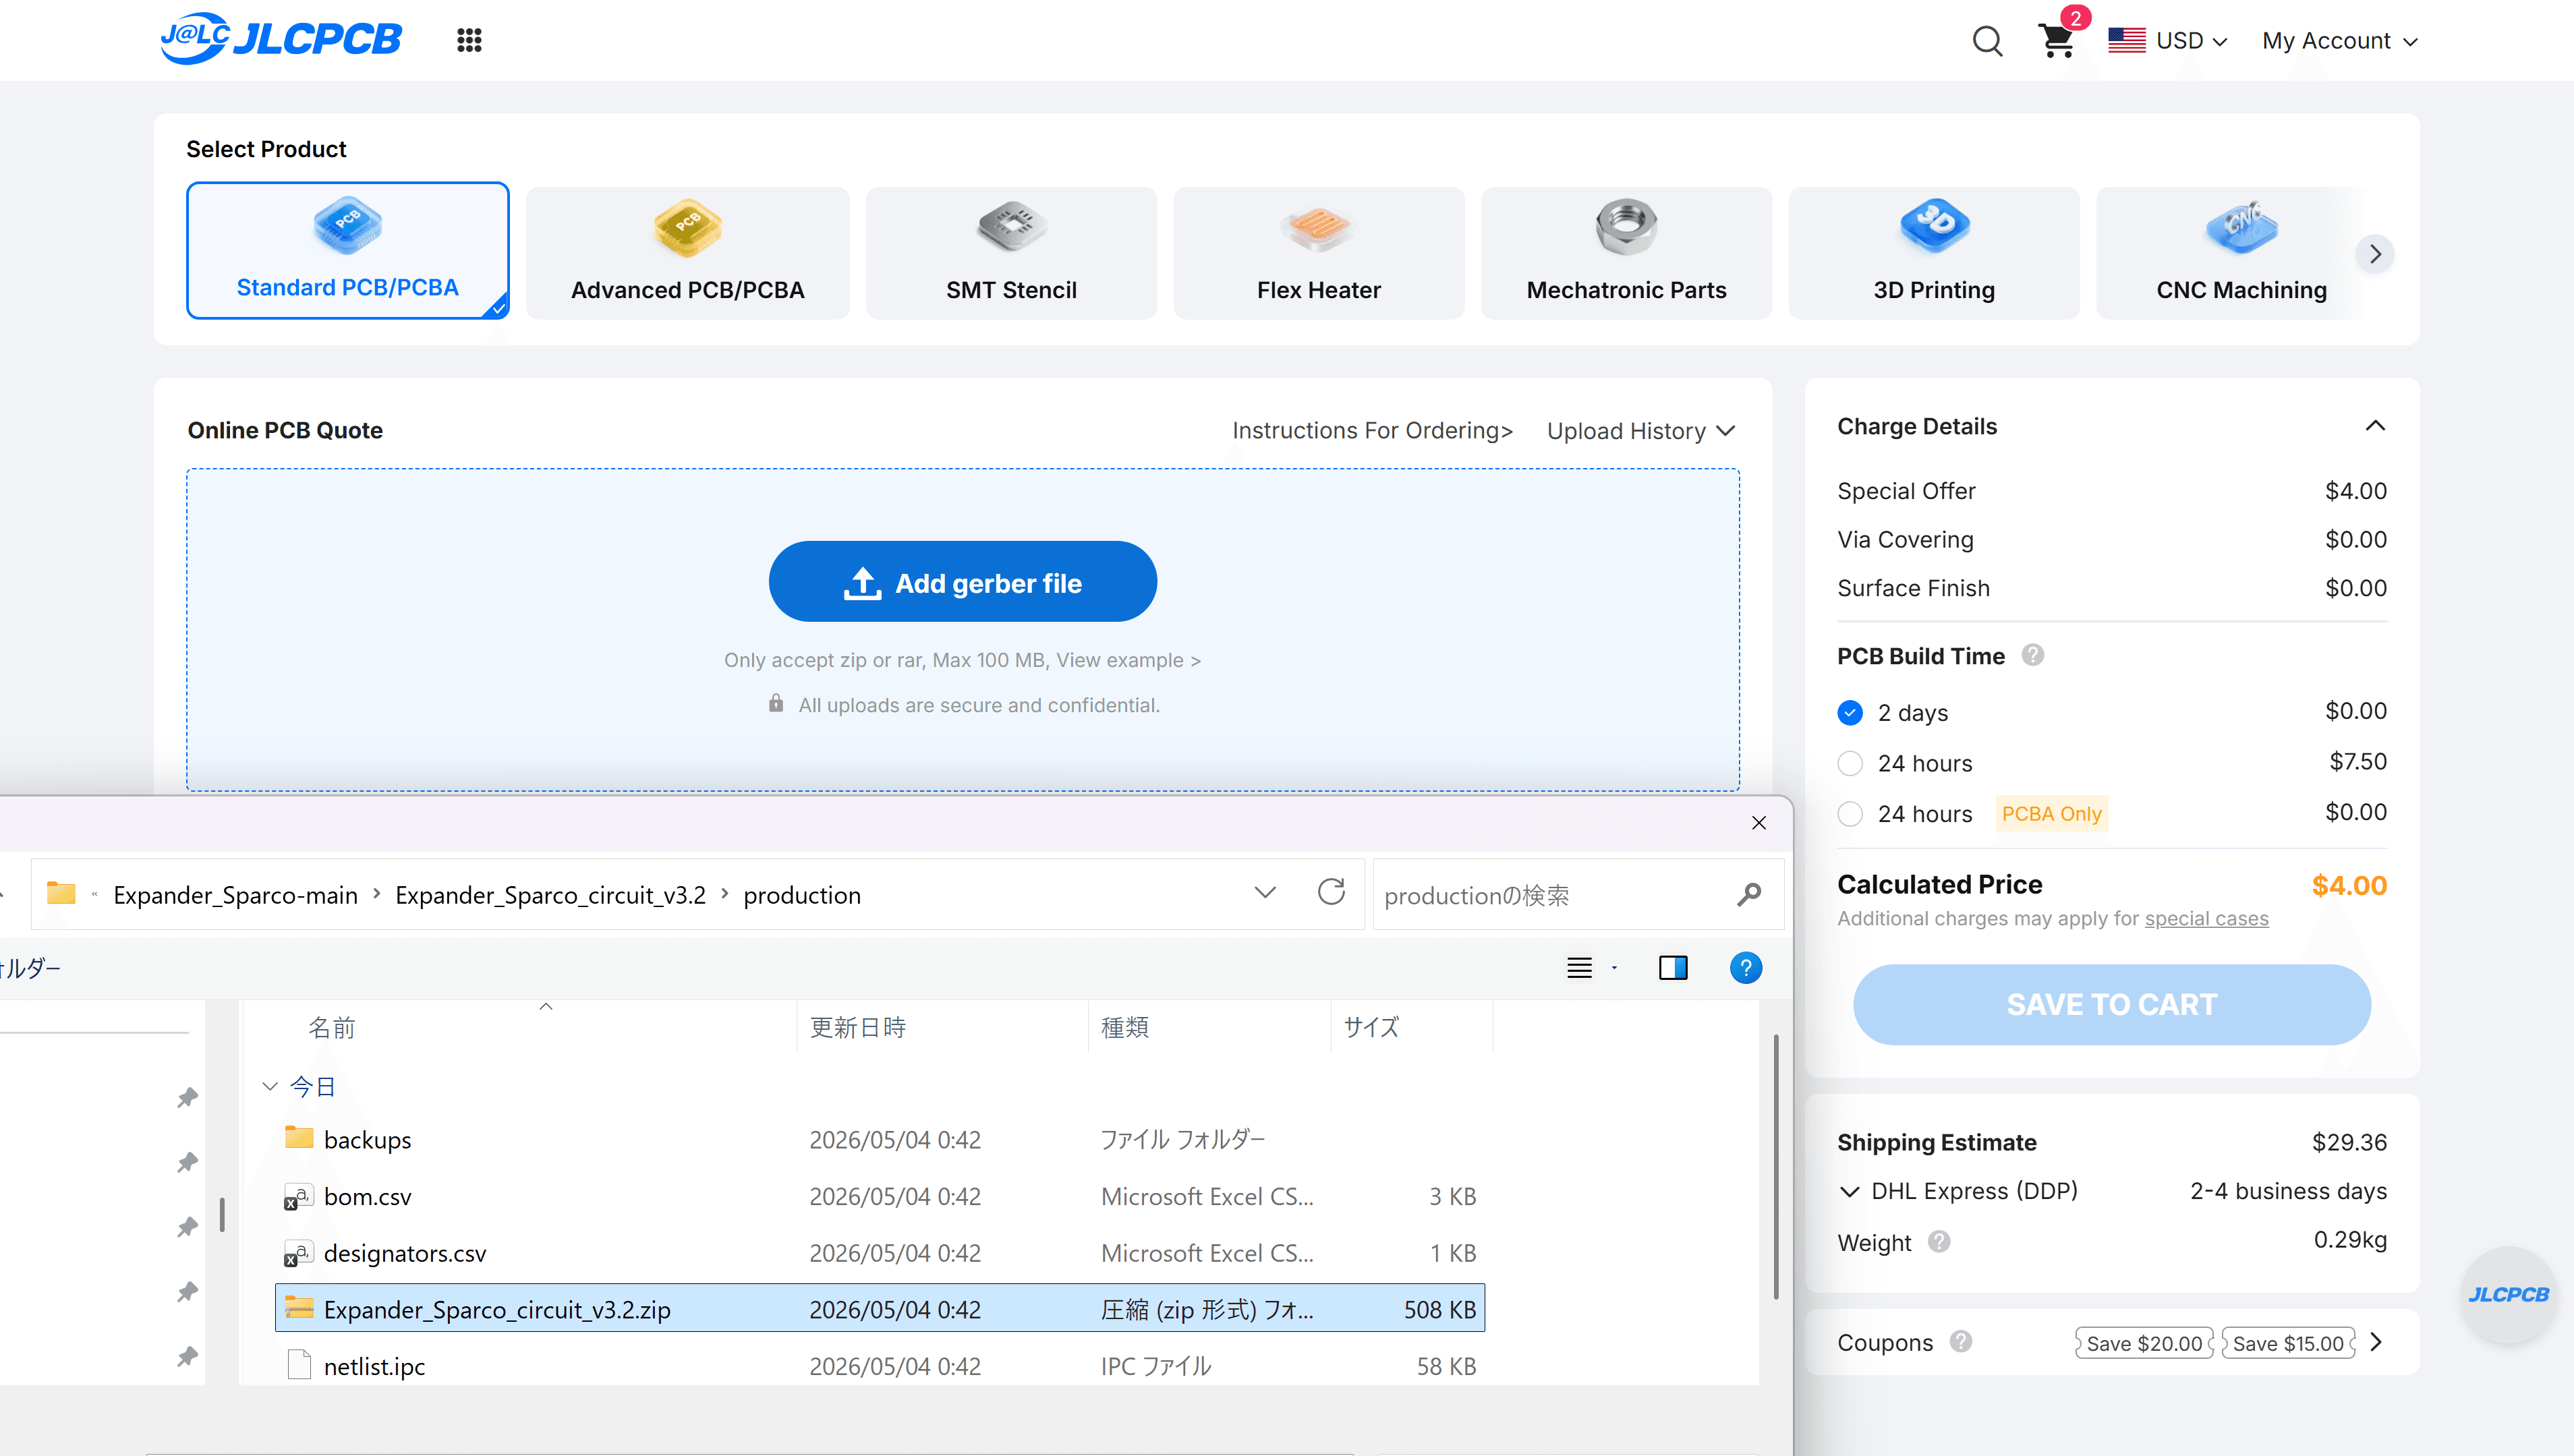
Task: Click the Add gerber file button
Action: tap(962, 582)
